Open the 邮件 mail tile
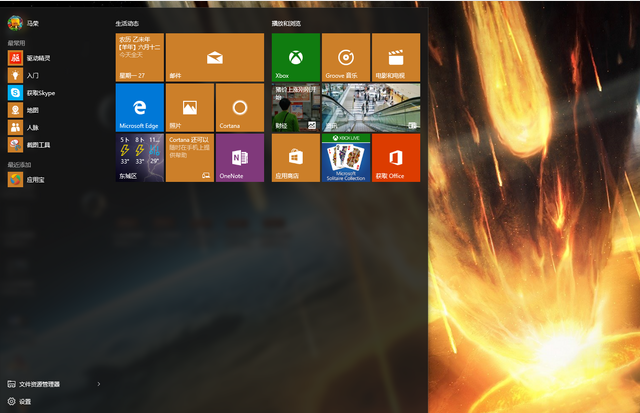 [215, 57]
